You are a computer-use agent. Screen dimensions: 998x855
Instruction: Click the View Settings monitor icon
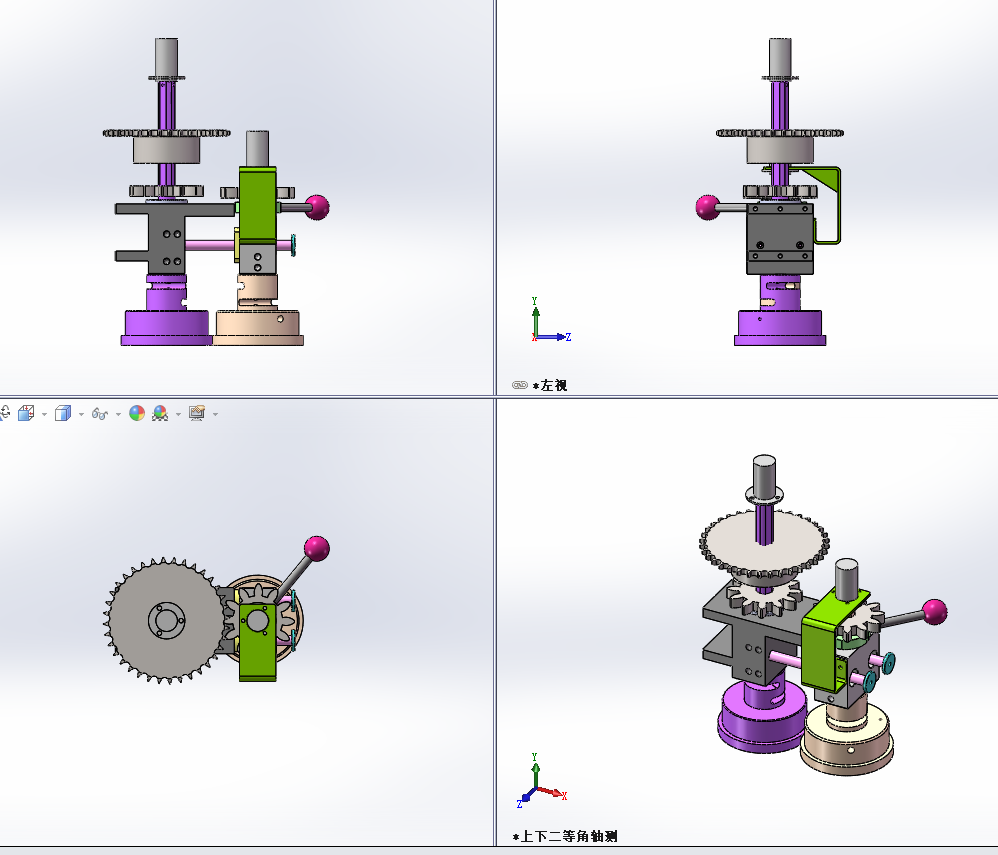click(197, 413)
